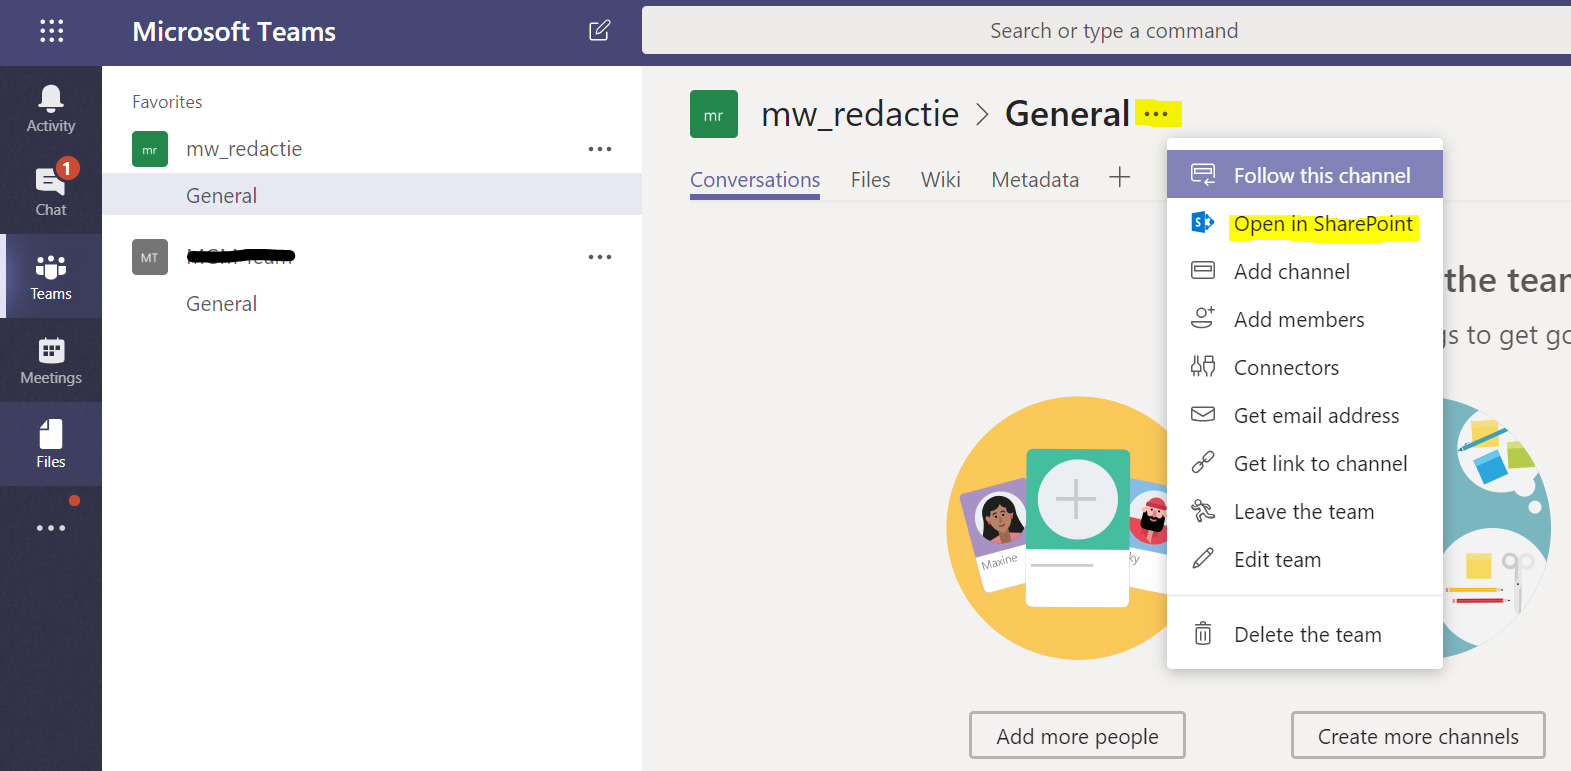The width and height of the screenshot is (1571, 771).
Task: Select Get email address
Action: (x=1305, y=415)
